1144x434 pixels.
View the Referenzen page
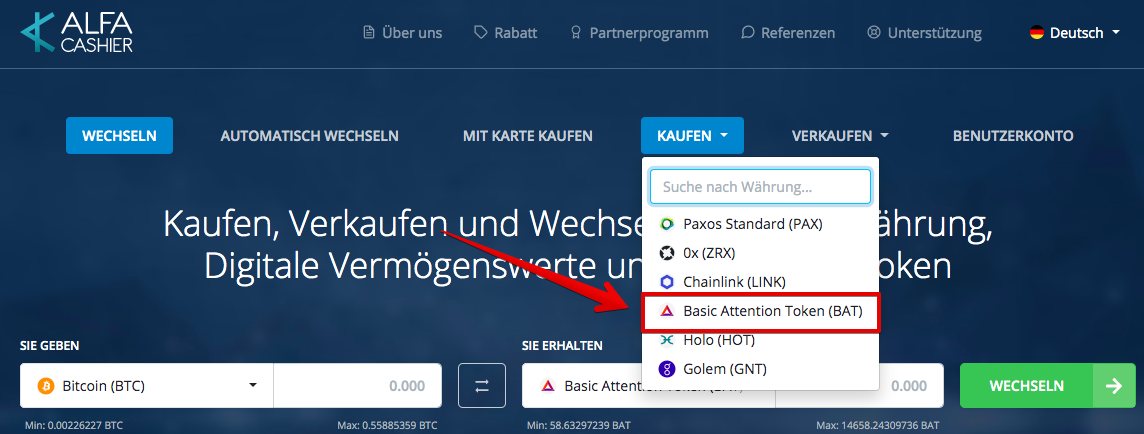[788, 33]
